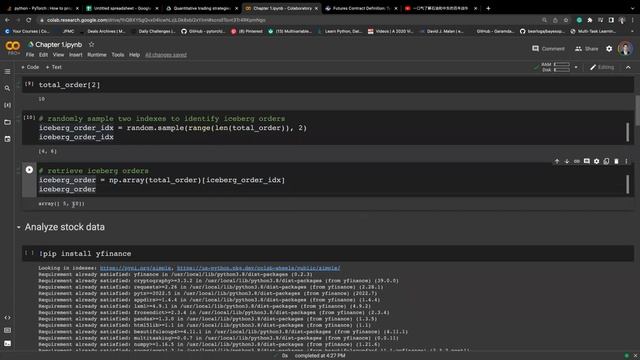Click the Disk usage bar indicator
Image resolution: width=640 pixels, height=360 pixels.
562,70
